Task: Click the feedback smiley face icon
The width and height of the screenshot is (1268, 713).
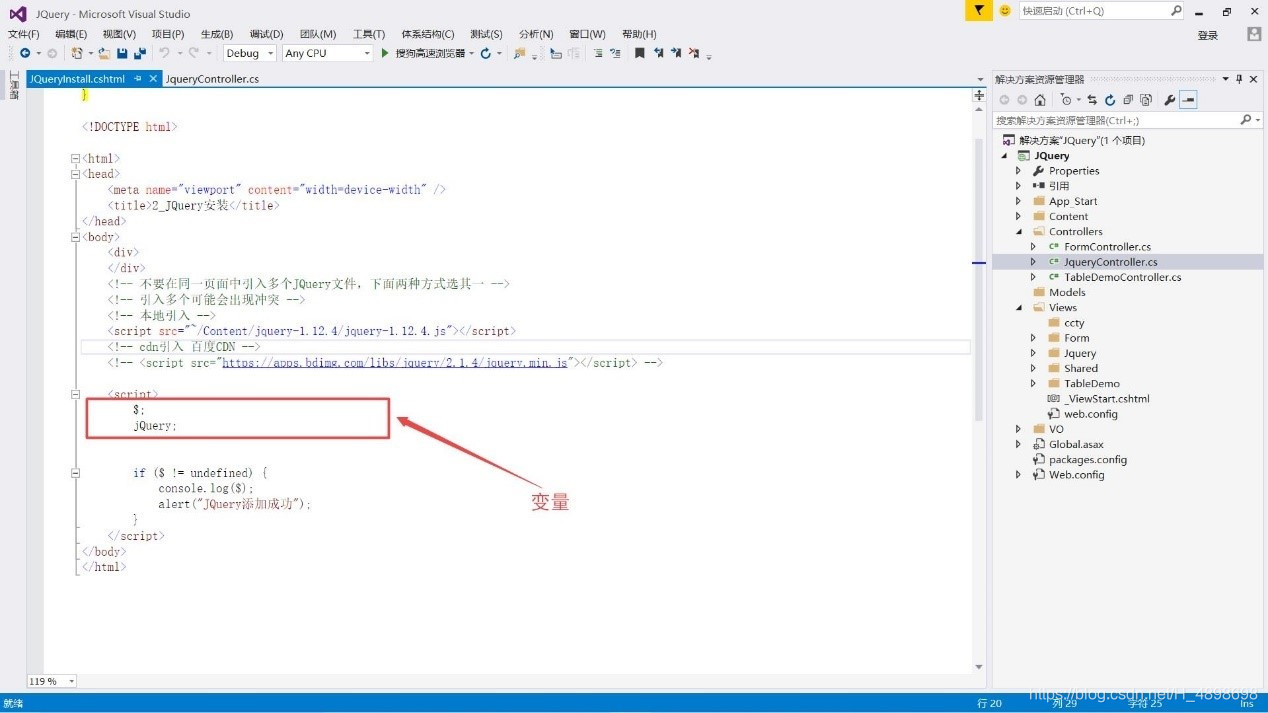Action: 1005,10
